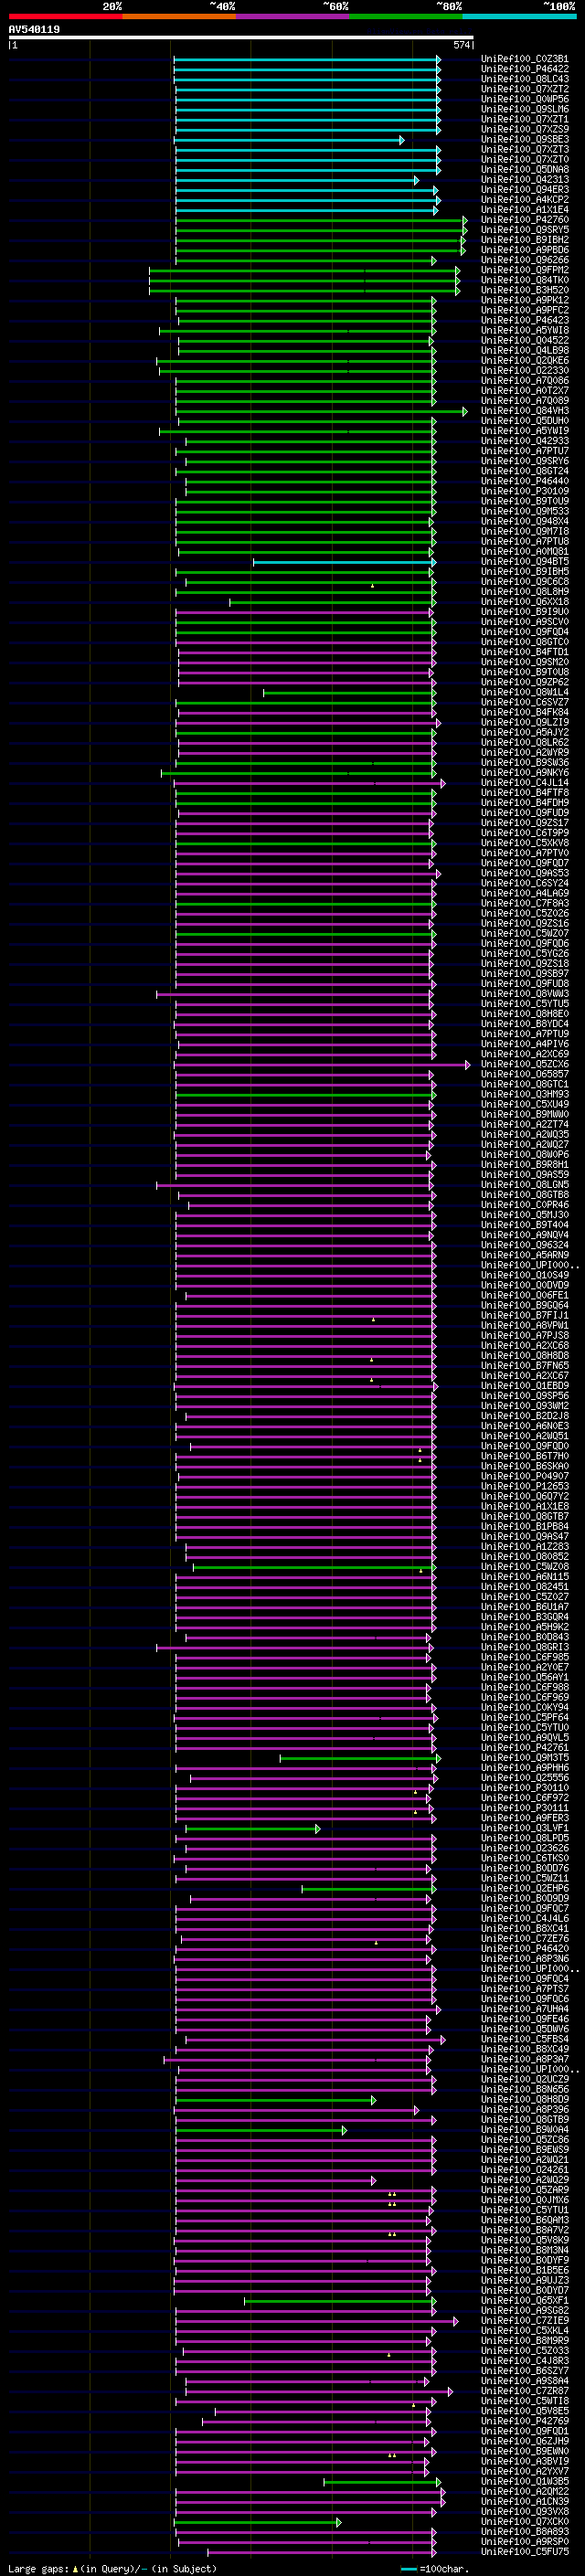585x2576 pixels.
Task: Select UniRef100_Q25556 label
Action: click(525, 1778)
